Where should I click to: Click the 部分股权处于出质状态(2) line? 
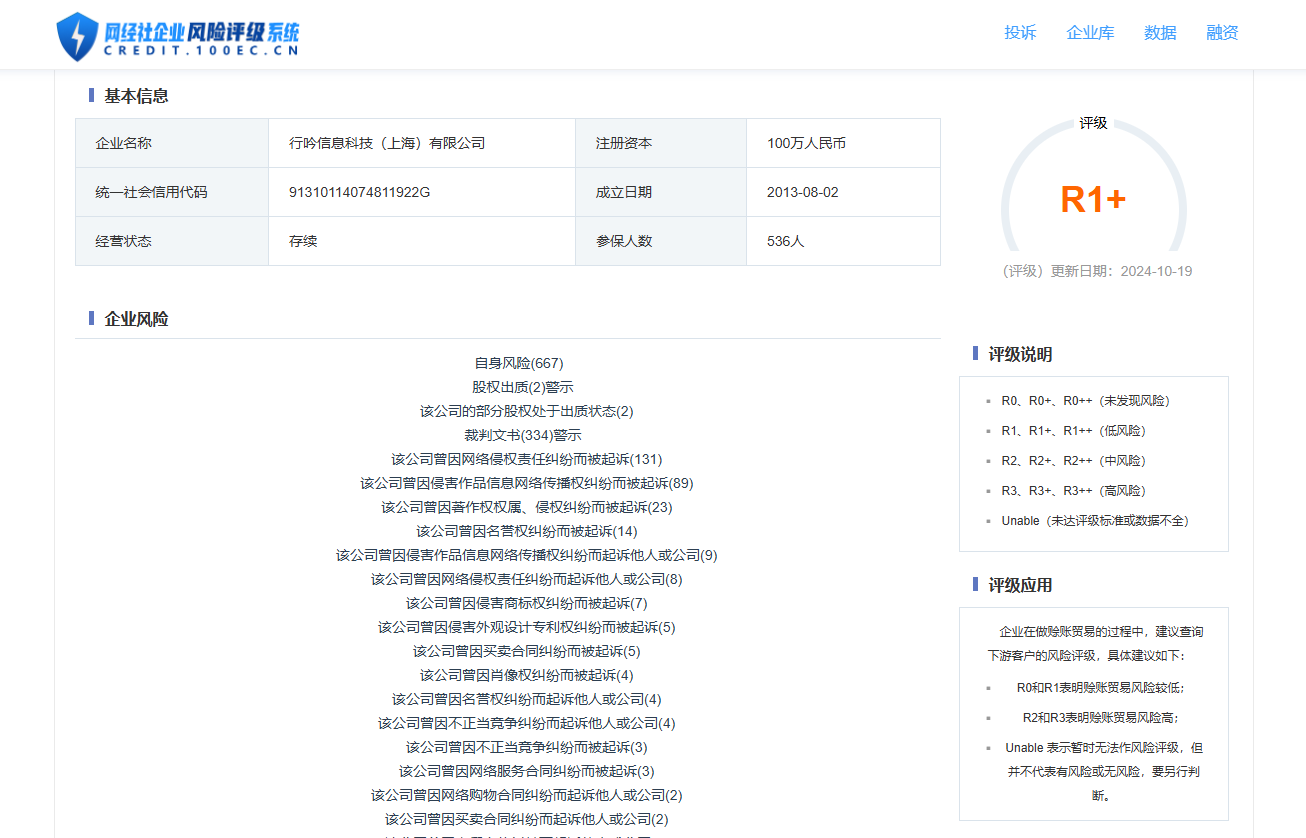point(526,411)
